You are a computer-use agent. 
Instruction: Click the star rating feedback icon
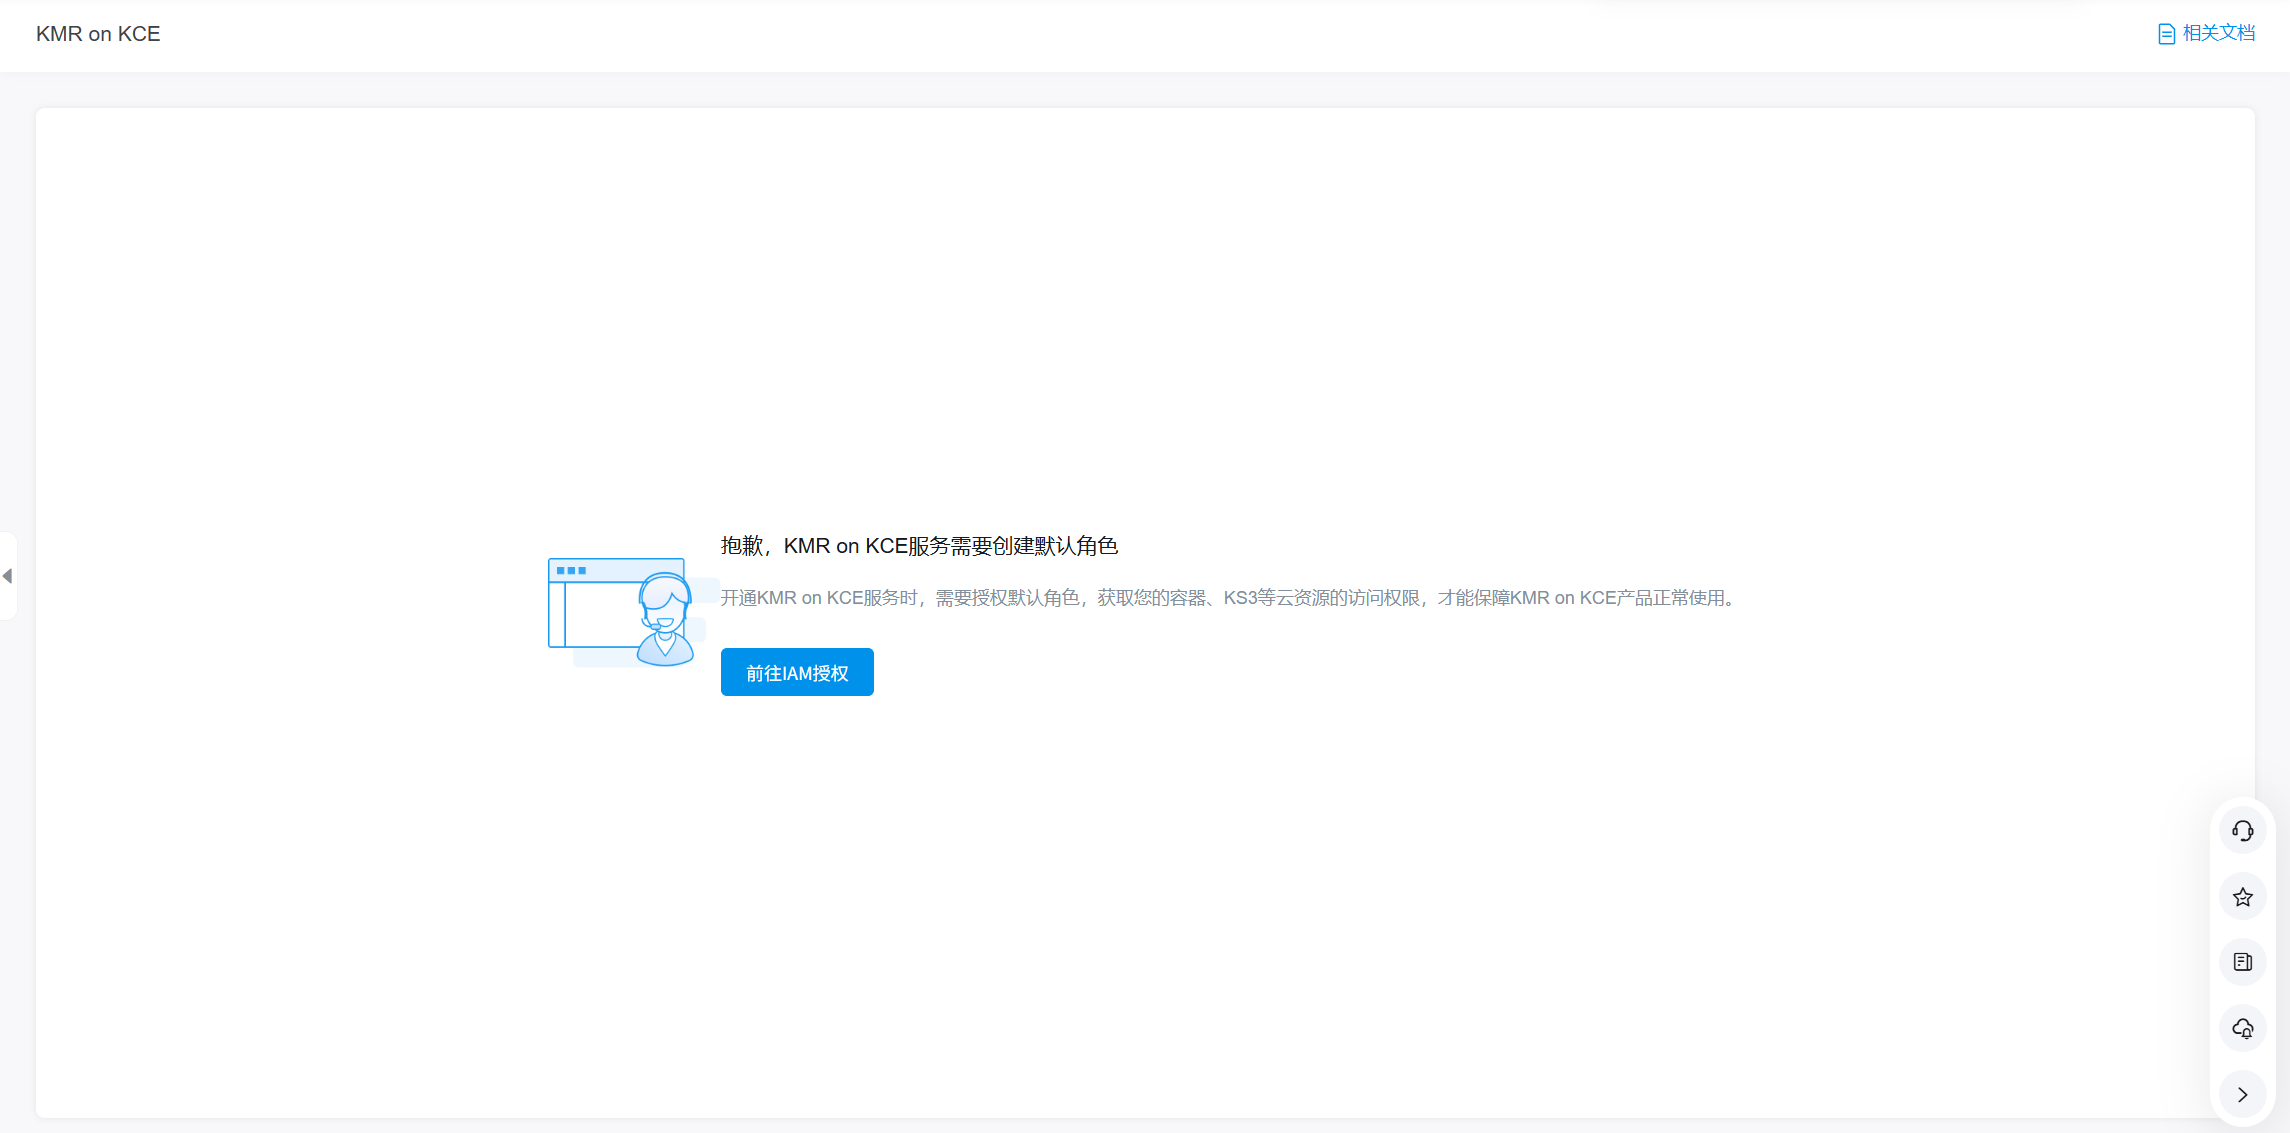[2242, 897]
